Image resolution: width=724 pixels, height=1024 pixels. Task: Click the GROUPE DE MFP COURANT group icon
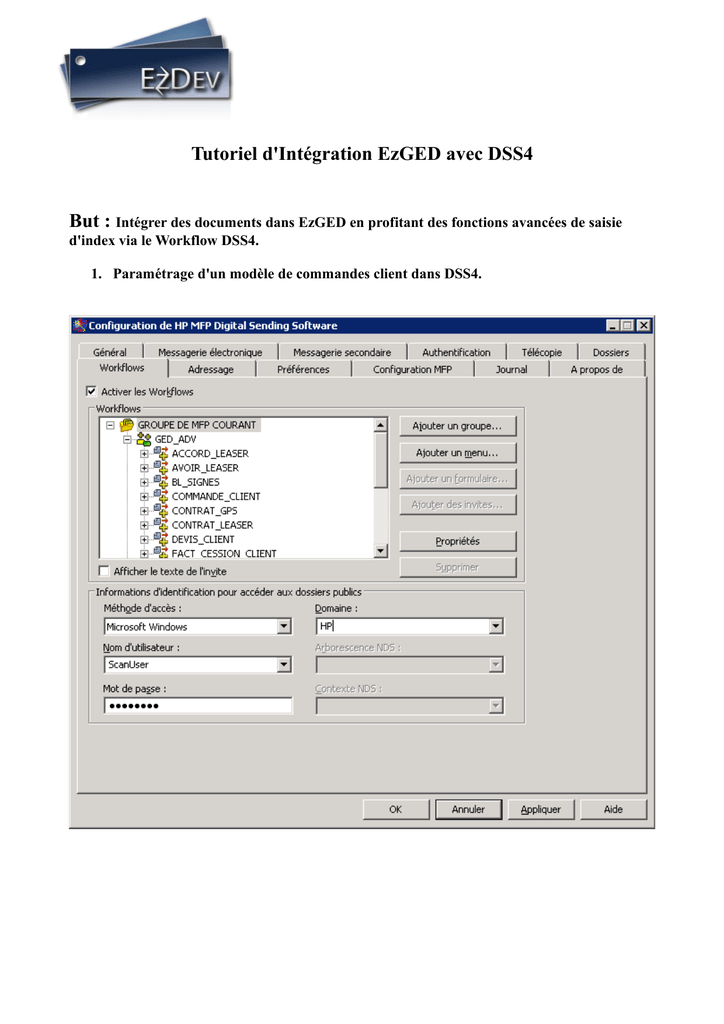127,425
